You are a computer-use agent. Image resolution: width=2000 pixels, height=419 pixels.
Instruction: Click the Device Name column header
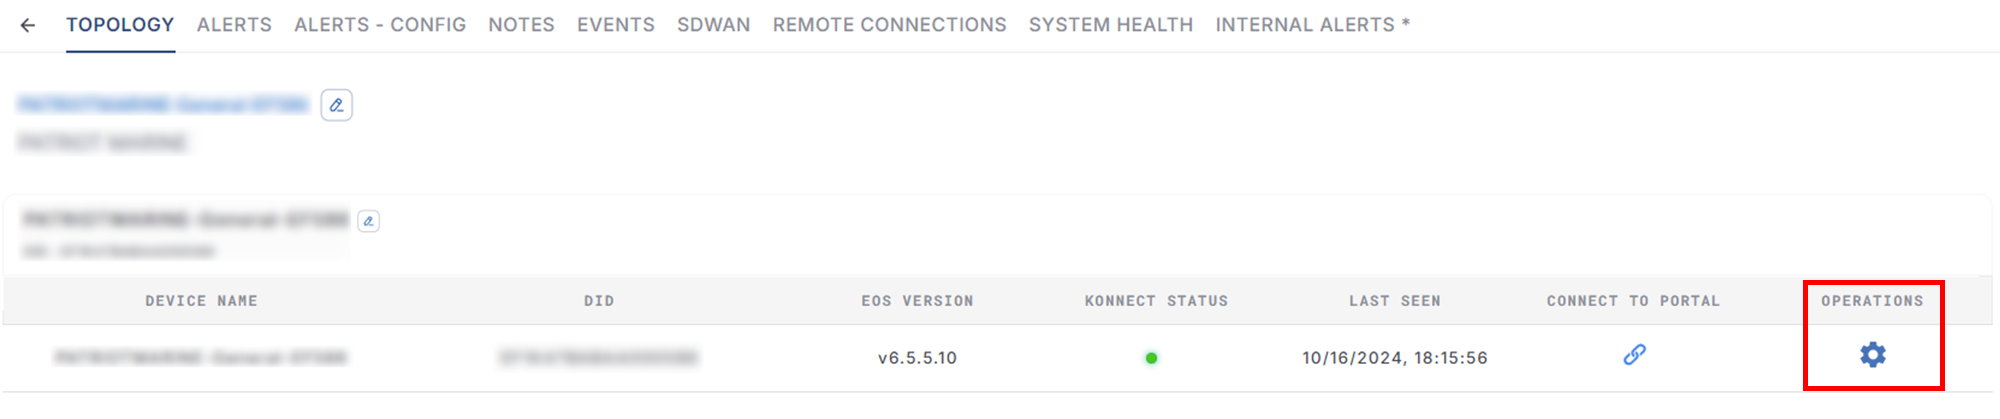(x=201, y=301)
